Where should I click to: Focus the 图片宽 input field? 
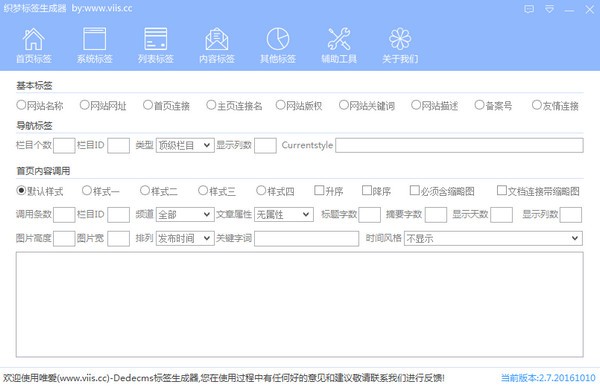point(118,239)
